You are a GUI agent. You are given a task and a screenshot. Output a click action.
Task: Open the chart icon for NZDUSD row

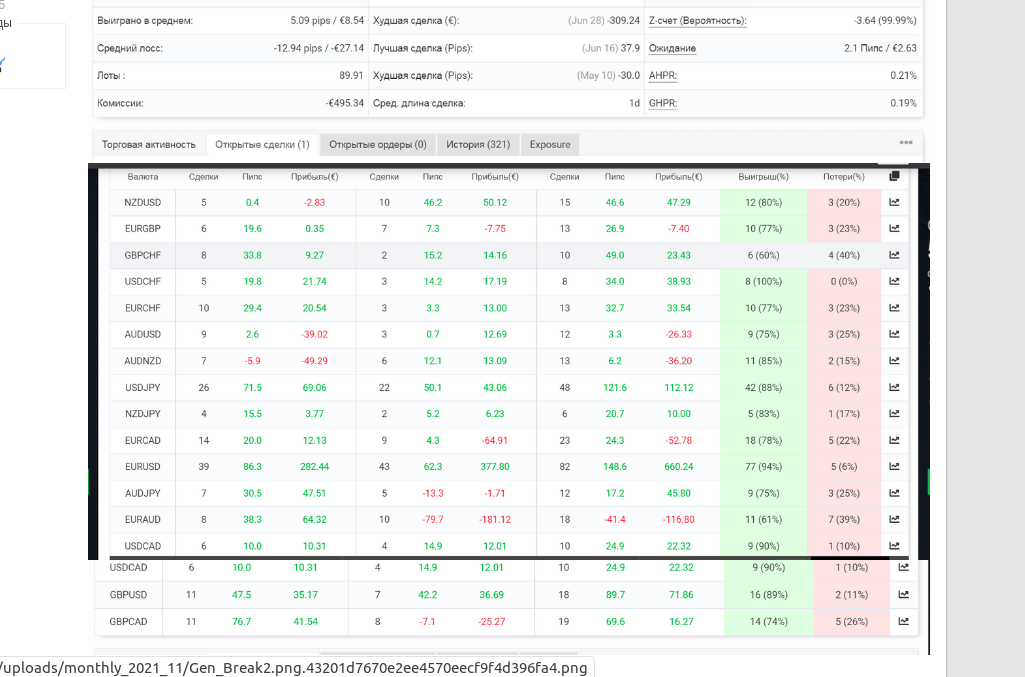894,203
